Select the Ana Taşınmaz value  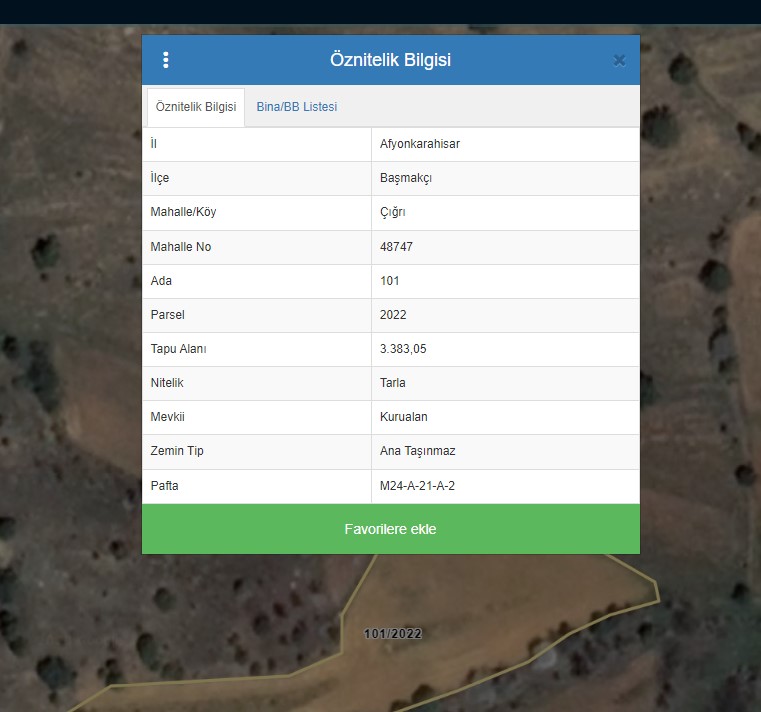coord(418,451)
